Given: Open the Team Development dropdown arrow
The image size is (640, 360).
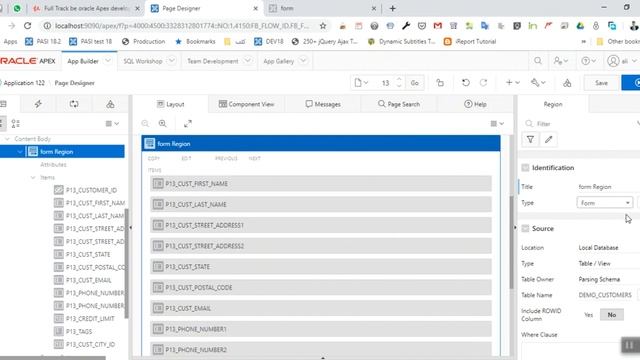Looking at the screenshot, I should (247, 61).
